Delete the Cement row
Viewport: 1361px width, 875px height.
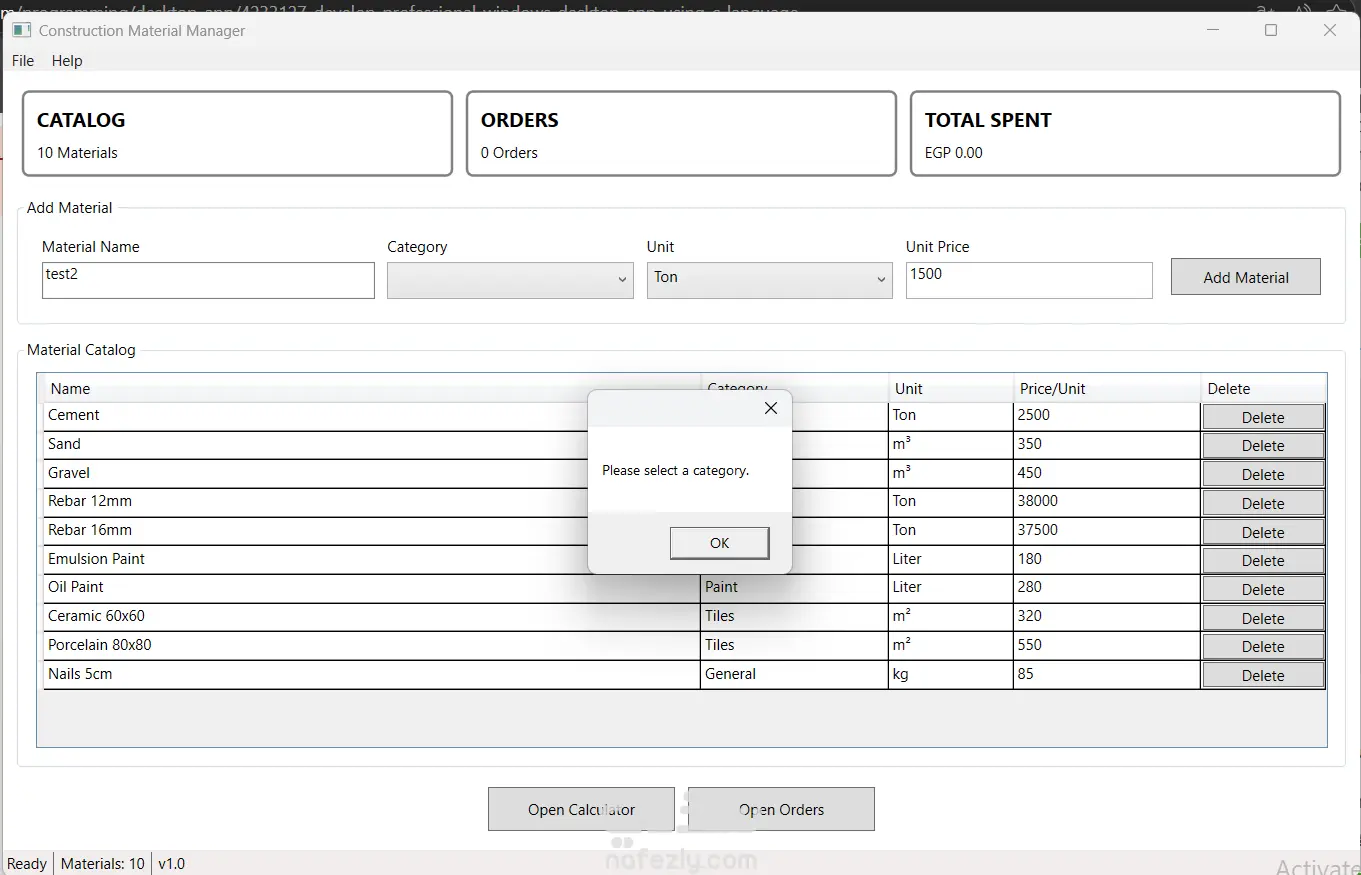[x=1263, y=417]
